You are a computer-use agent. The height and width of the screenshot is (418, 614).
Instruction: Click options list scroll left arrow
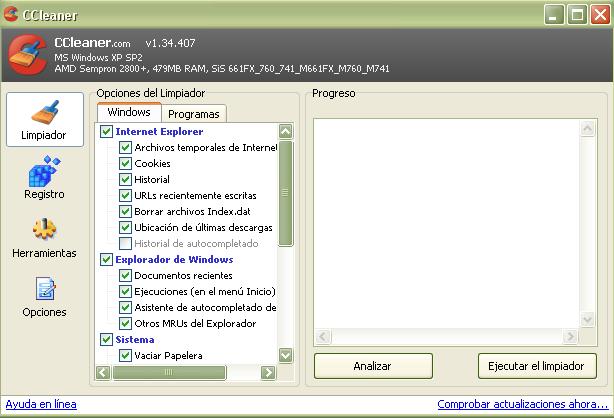click(x=103, y=372)
